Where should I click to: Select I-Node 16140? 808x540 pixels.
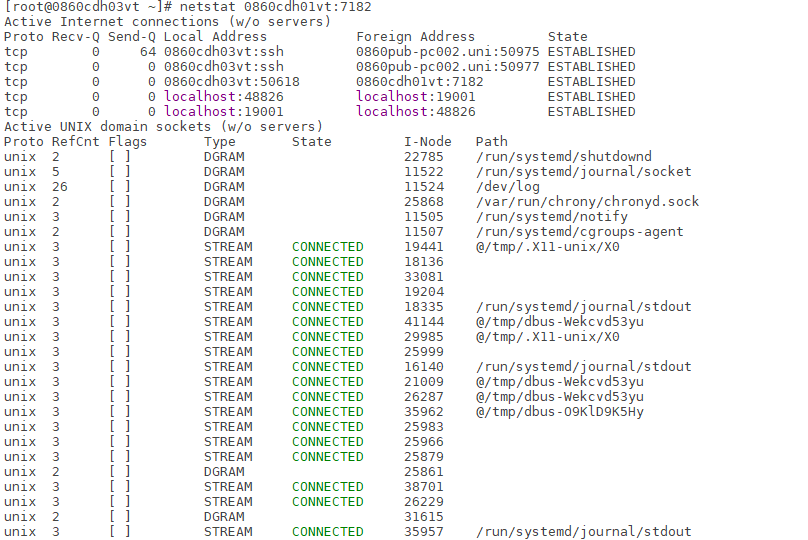(424, 366)
